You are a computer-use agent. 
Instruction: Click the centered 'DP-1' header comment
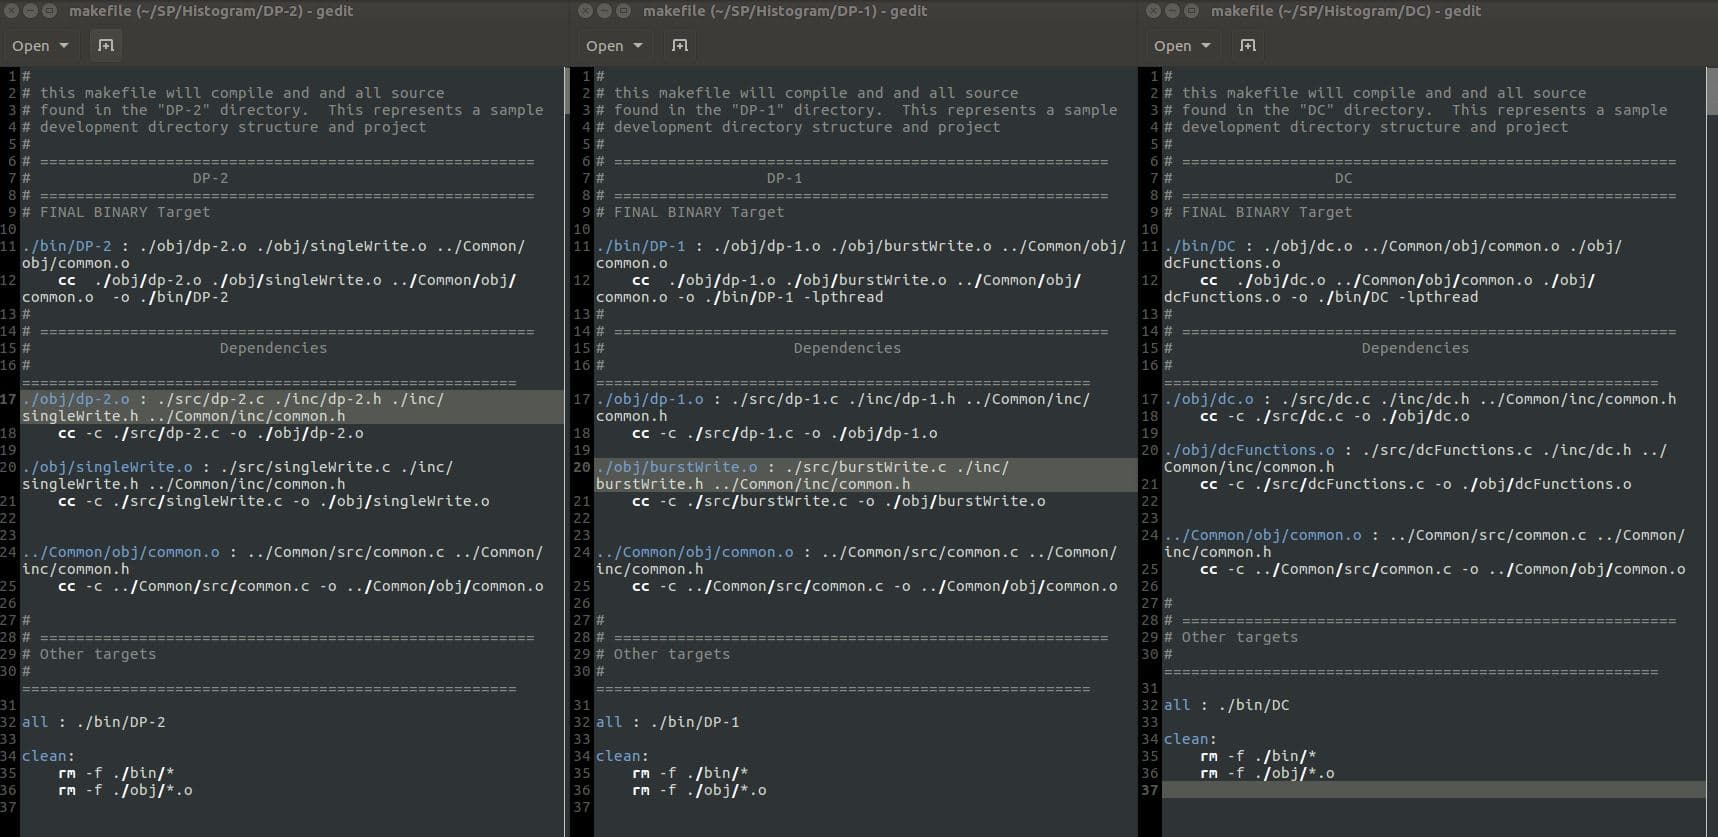(784, 178)
